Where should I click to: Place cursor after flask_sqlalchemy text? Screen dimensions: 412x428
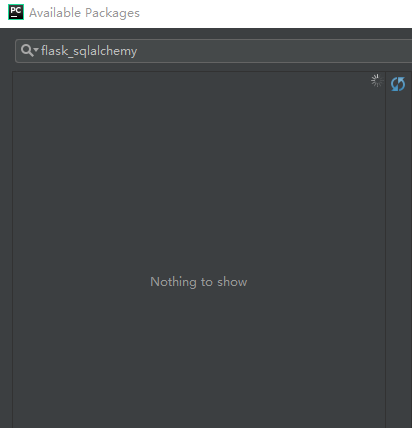coord(138,51)
